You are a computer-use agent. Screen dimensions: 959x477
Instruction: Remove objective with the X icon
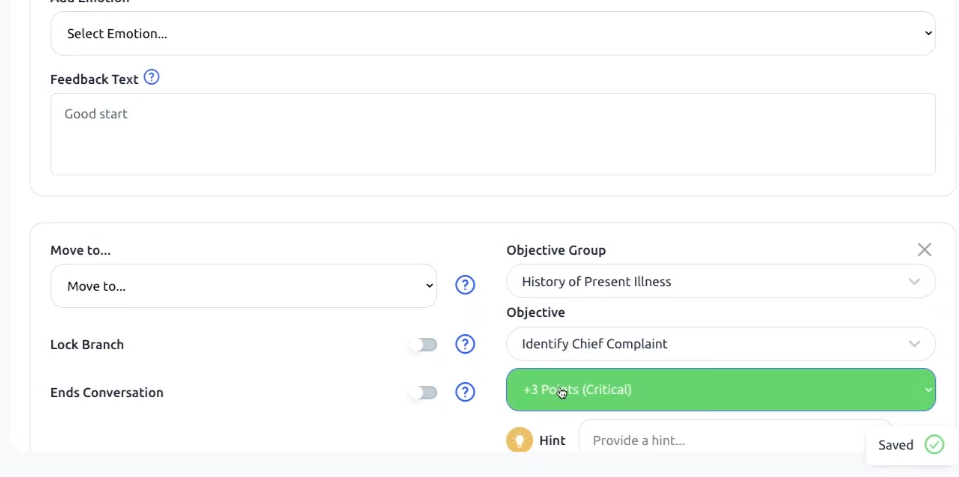coord(924,250)
